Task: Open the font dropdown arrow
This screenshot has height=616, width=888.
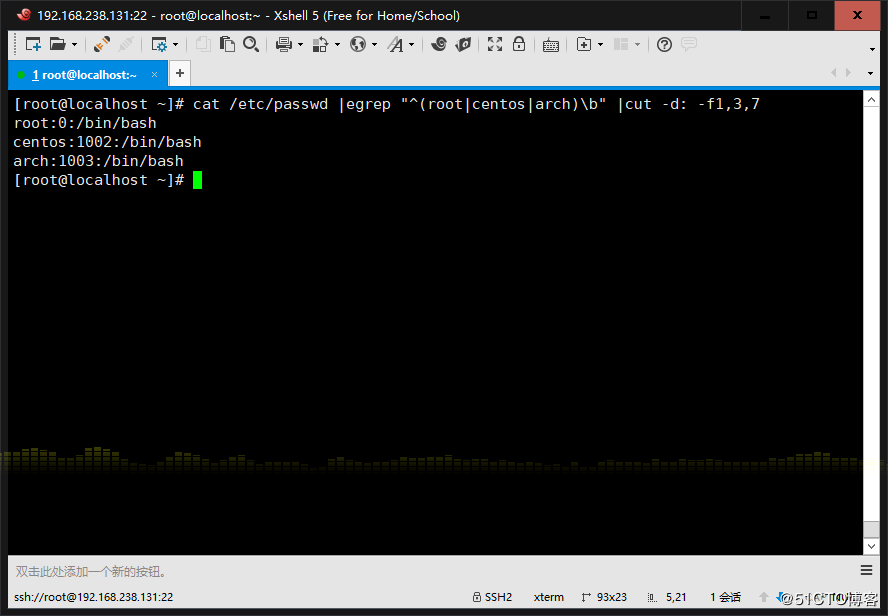Action: pos(412,45)
